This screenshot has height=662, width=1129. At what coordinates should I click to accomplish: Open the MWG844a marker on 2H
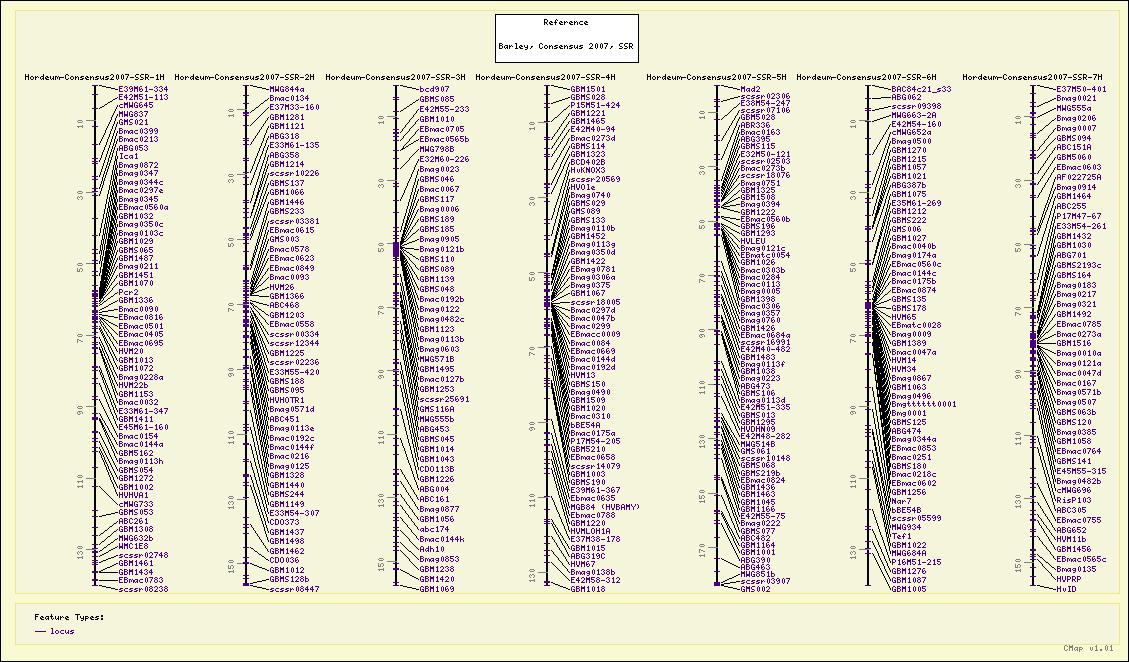288,89
